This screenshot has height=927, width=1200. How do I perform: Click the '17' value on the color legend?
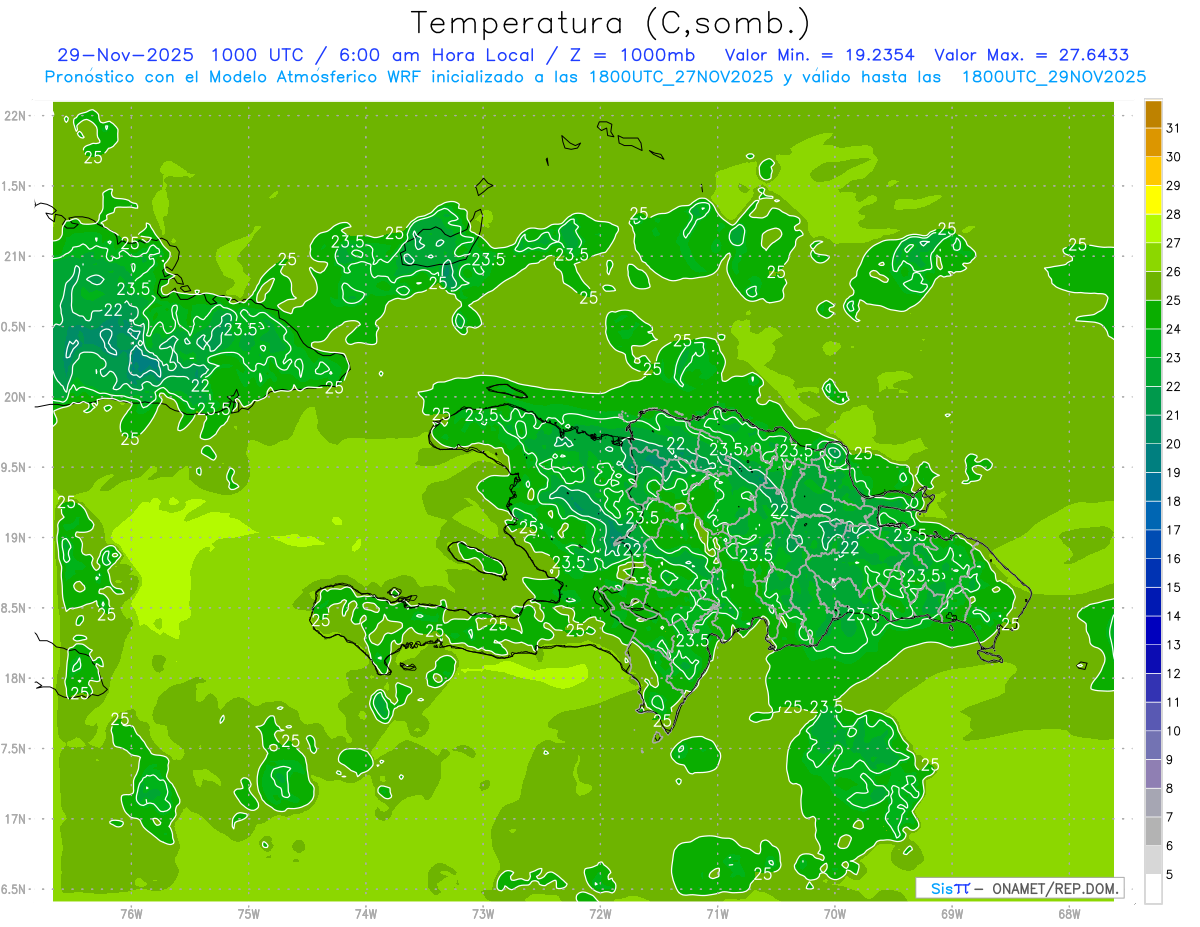[1173, 530]
